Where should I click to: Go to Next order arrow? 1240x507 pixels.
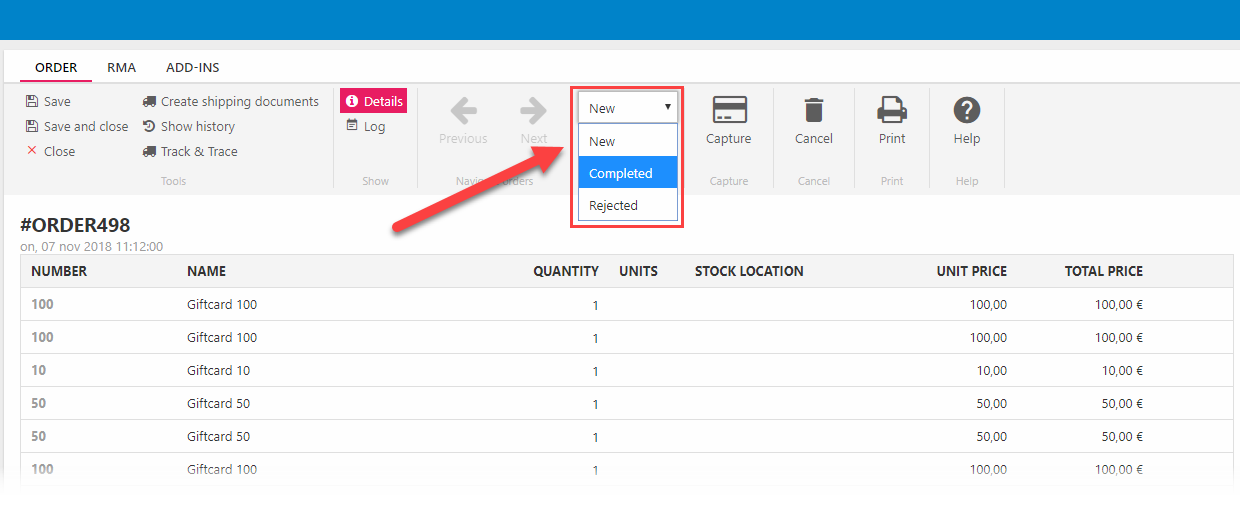533,111
